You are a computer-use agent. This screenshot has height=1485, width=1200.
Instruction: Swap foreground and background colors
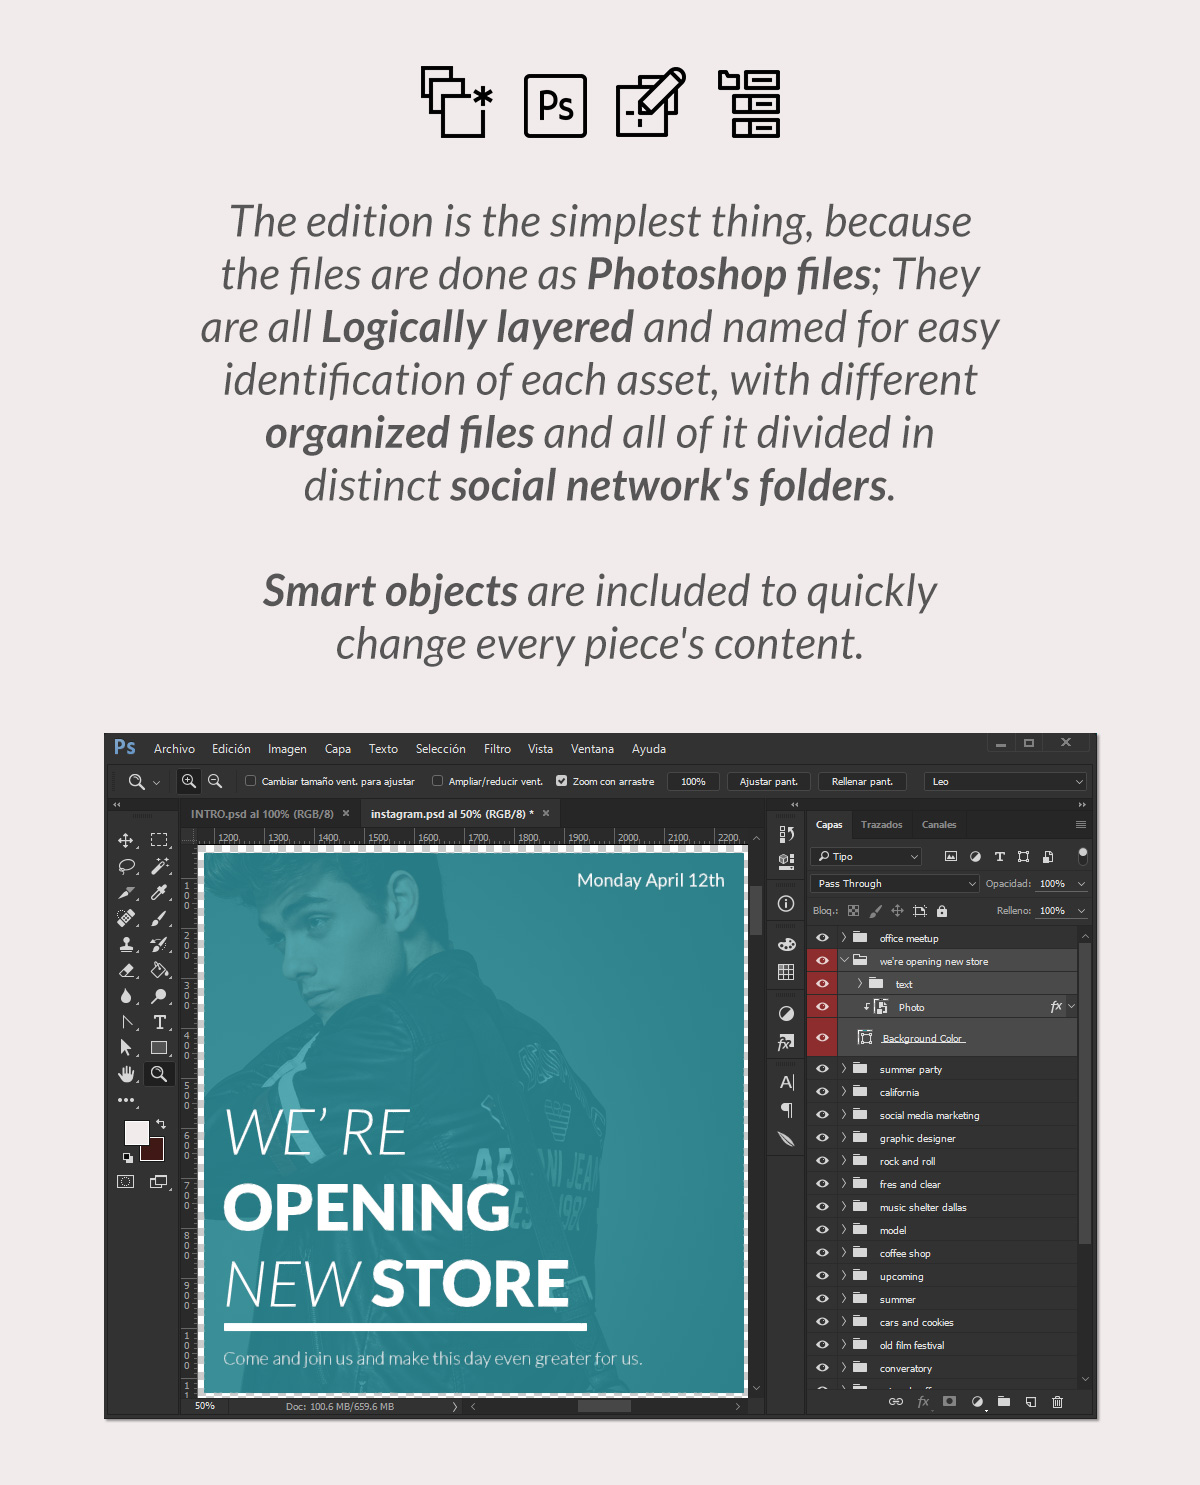click(x=160, y=1125)
